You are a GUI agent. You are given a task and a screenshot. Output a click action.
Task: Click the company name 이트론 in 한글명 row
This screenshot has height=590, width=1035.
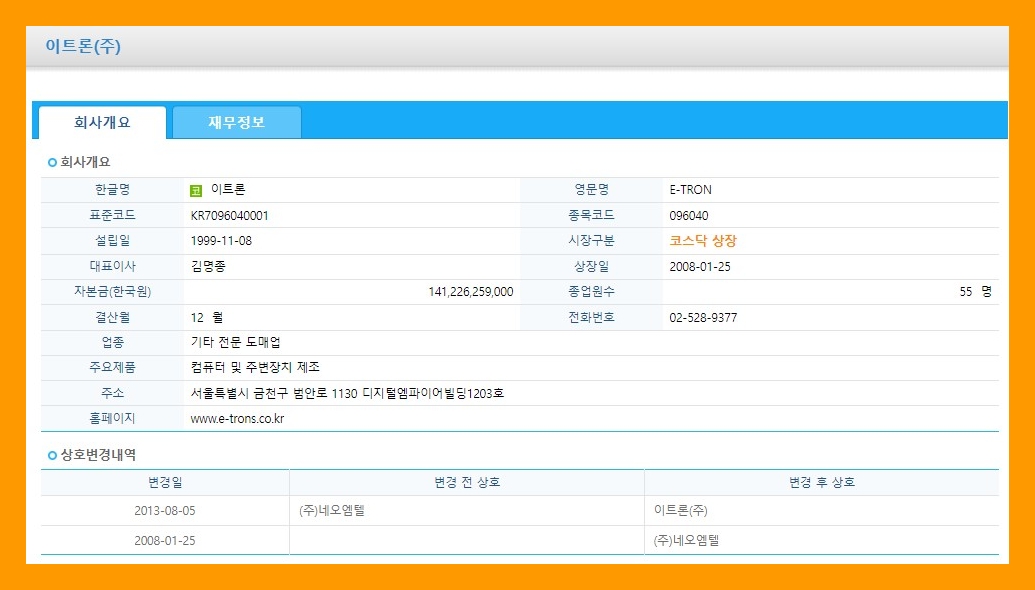(228, 190)
